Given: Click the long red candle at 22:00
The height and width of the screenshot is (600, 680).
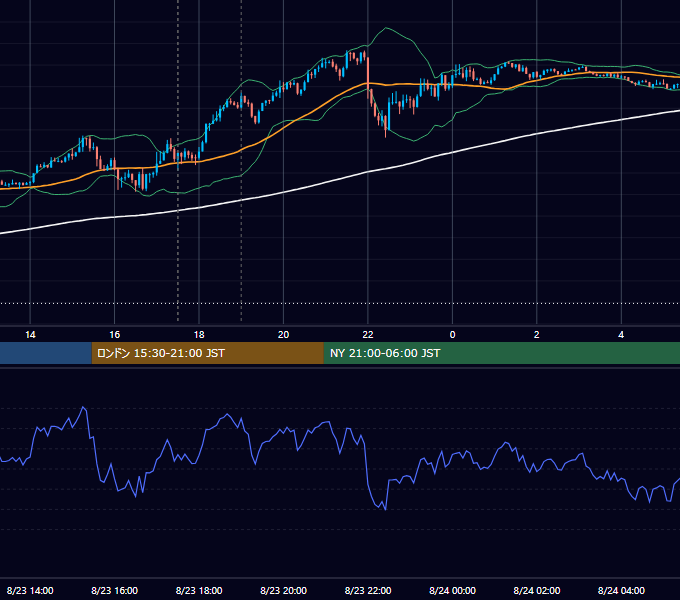Looking at the screenshot, I should (x=368, y=74).
